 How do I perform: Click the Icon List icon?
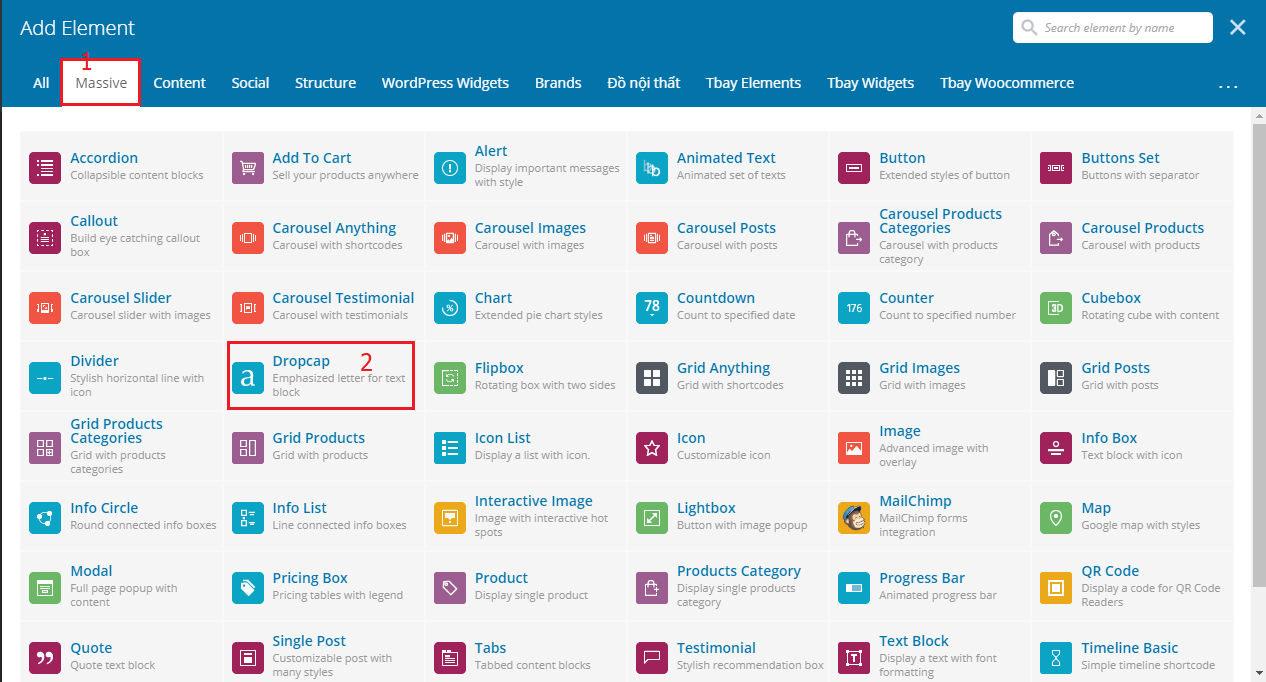450,447
